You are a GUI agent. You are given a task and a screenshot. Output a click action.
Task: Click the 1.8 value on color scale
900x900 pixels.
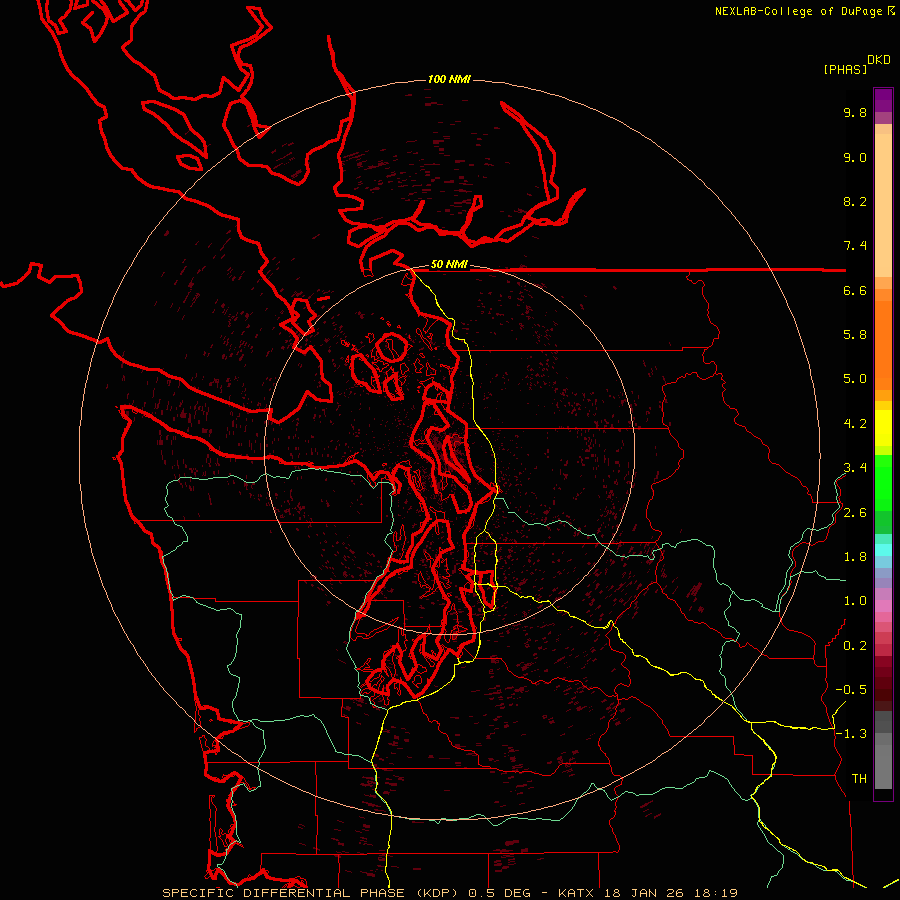point(855,557)
